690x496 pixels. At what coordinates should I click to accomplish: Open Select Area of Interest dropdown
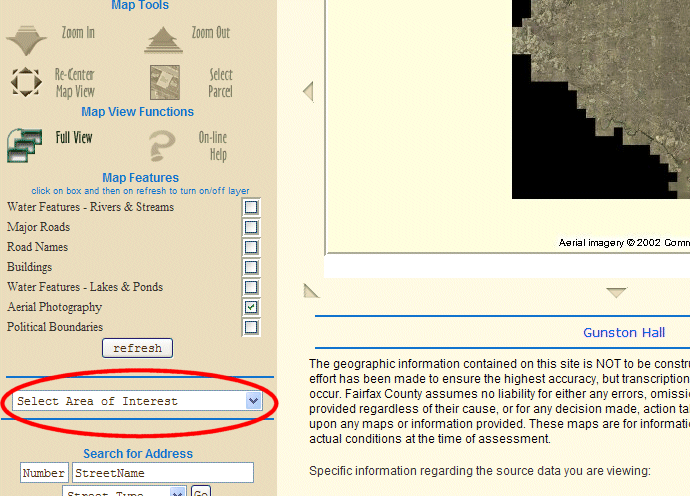click(137, 401)
